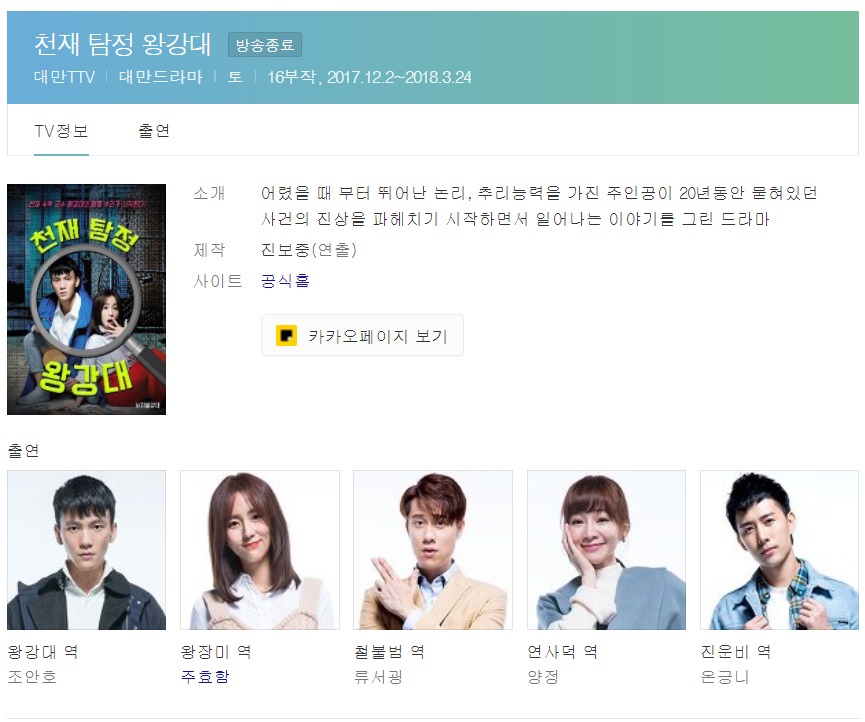Click the 천재 탐정 왕강대 title heading
Viewport: 865px width, 722px height.
point(122,44)
